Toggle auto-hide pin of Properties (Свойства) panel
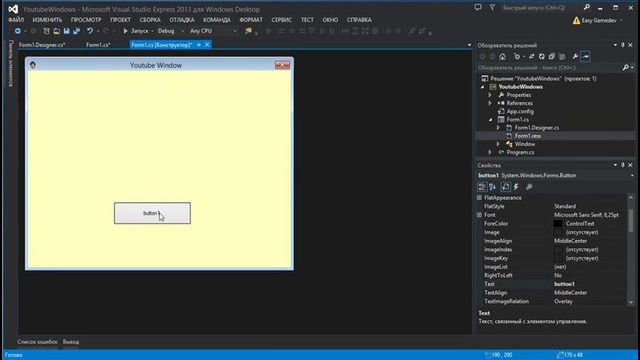The height and width of the screenshot is (360, 640). pyautogui.click(x=623, y=165)
